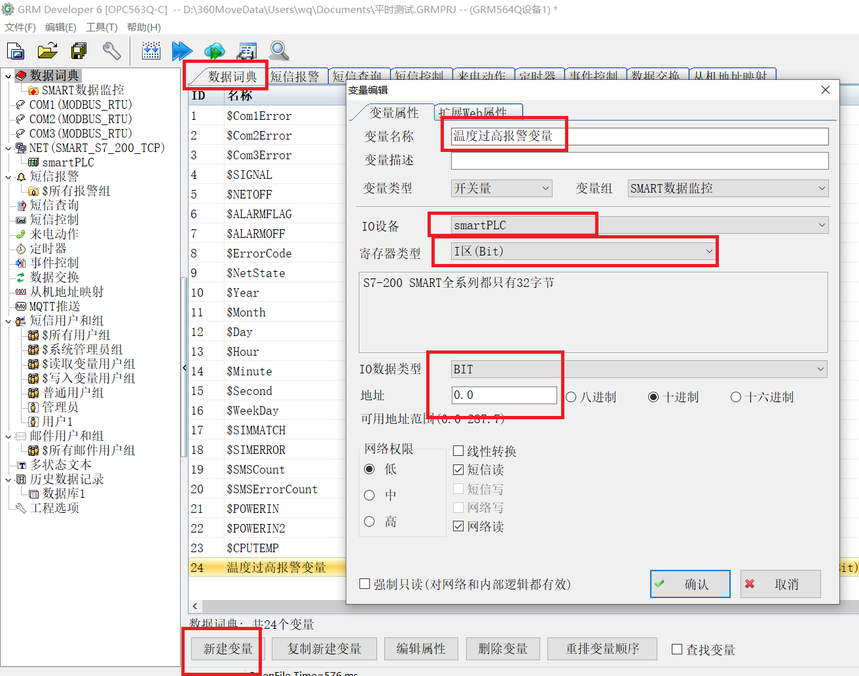This screenshot has height=676, width=859.
Task: Open the 寄存器类型 dropdown
Action: coord(577,252)
